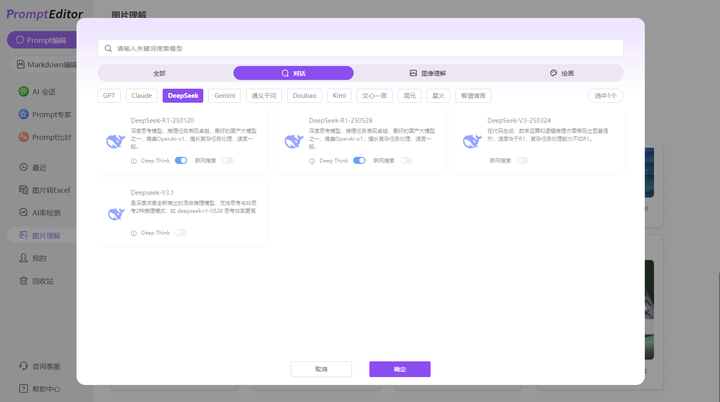Cancel the model selection dialog with 取消
Viewport: 720px width, 402px height.
(321, 369)
